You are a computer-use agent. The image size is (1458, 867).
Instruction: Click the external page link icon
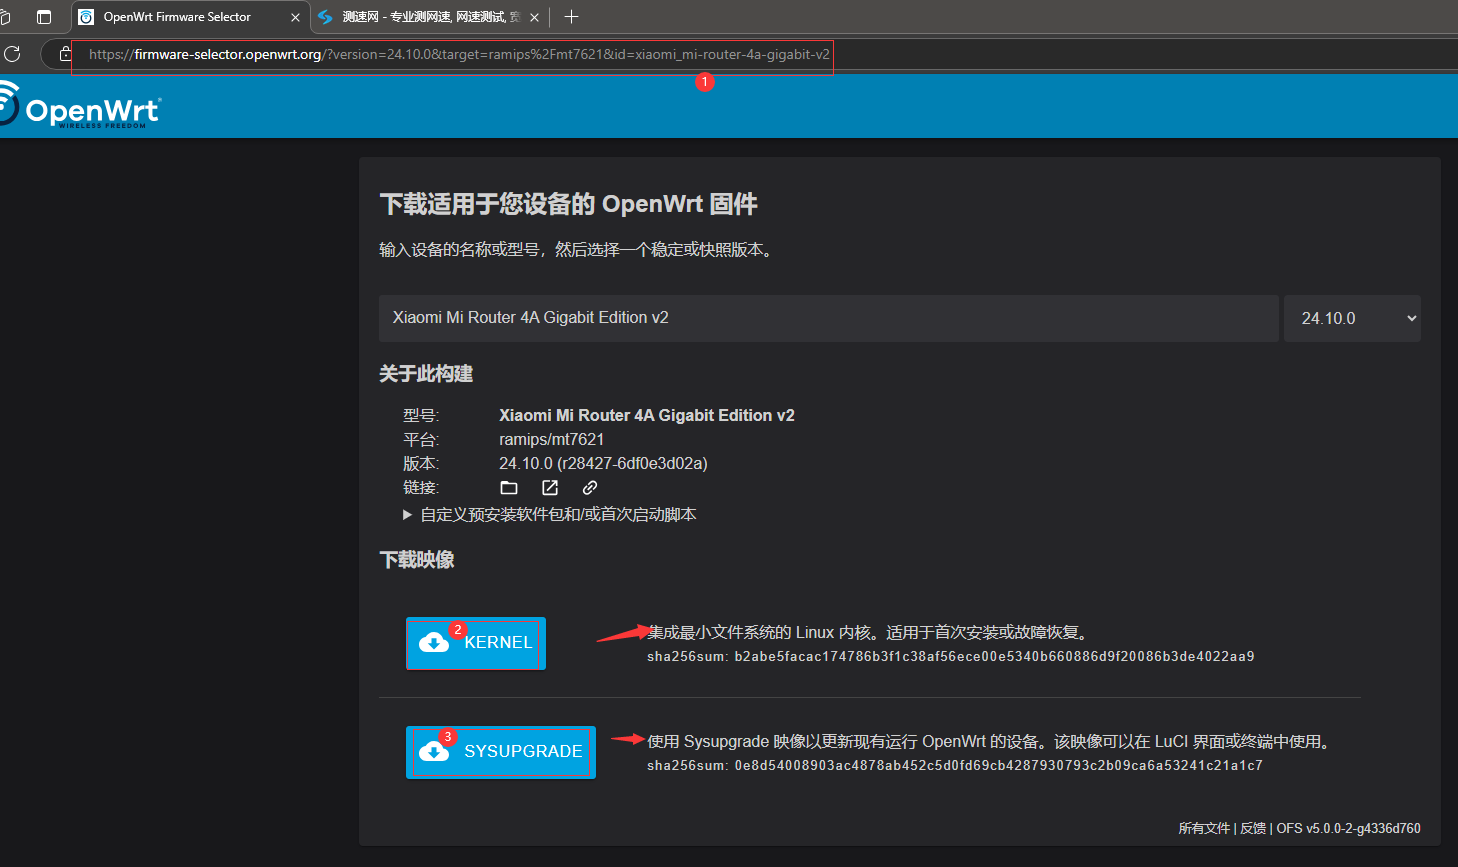pos(550,488)
